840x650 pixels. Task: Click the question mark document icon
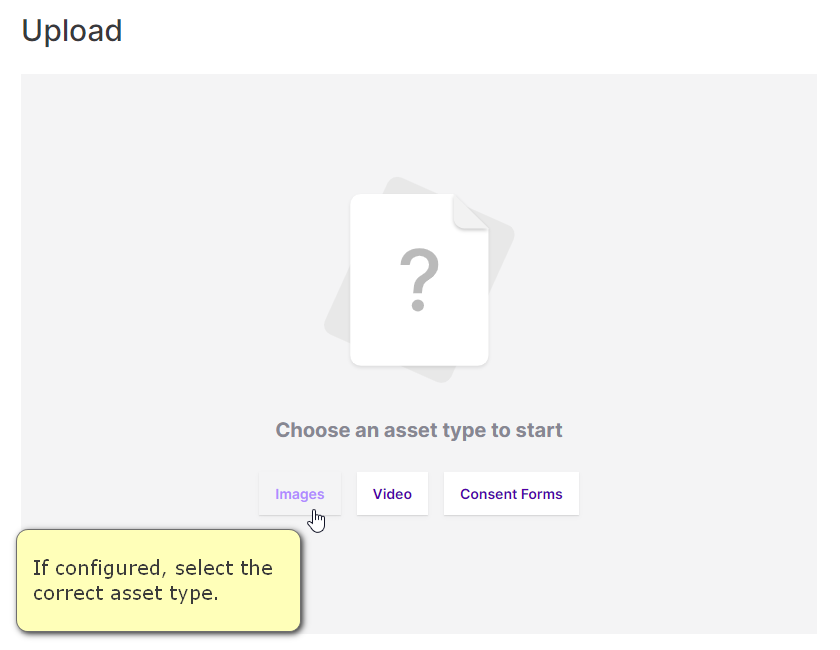(419, 280)
